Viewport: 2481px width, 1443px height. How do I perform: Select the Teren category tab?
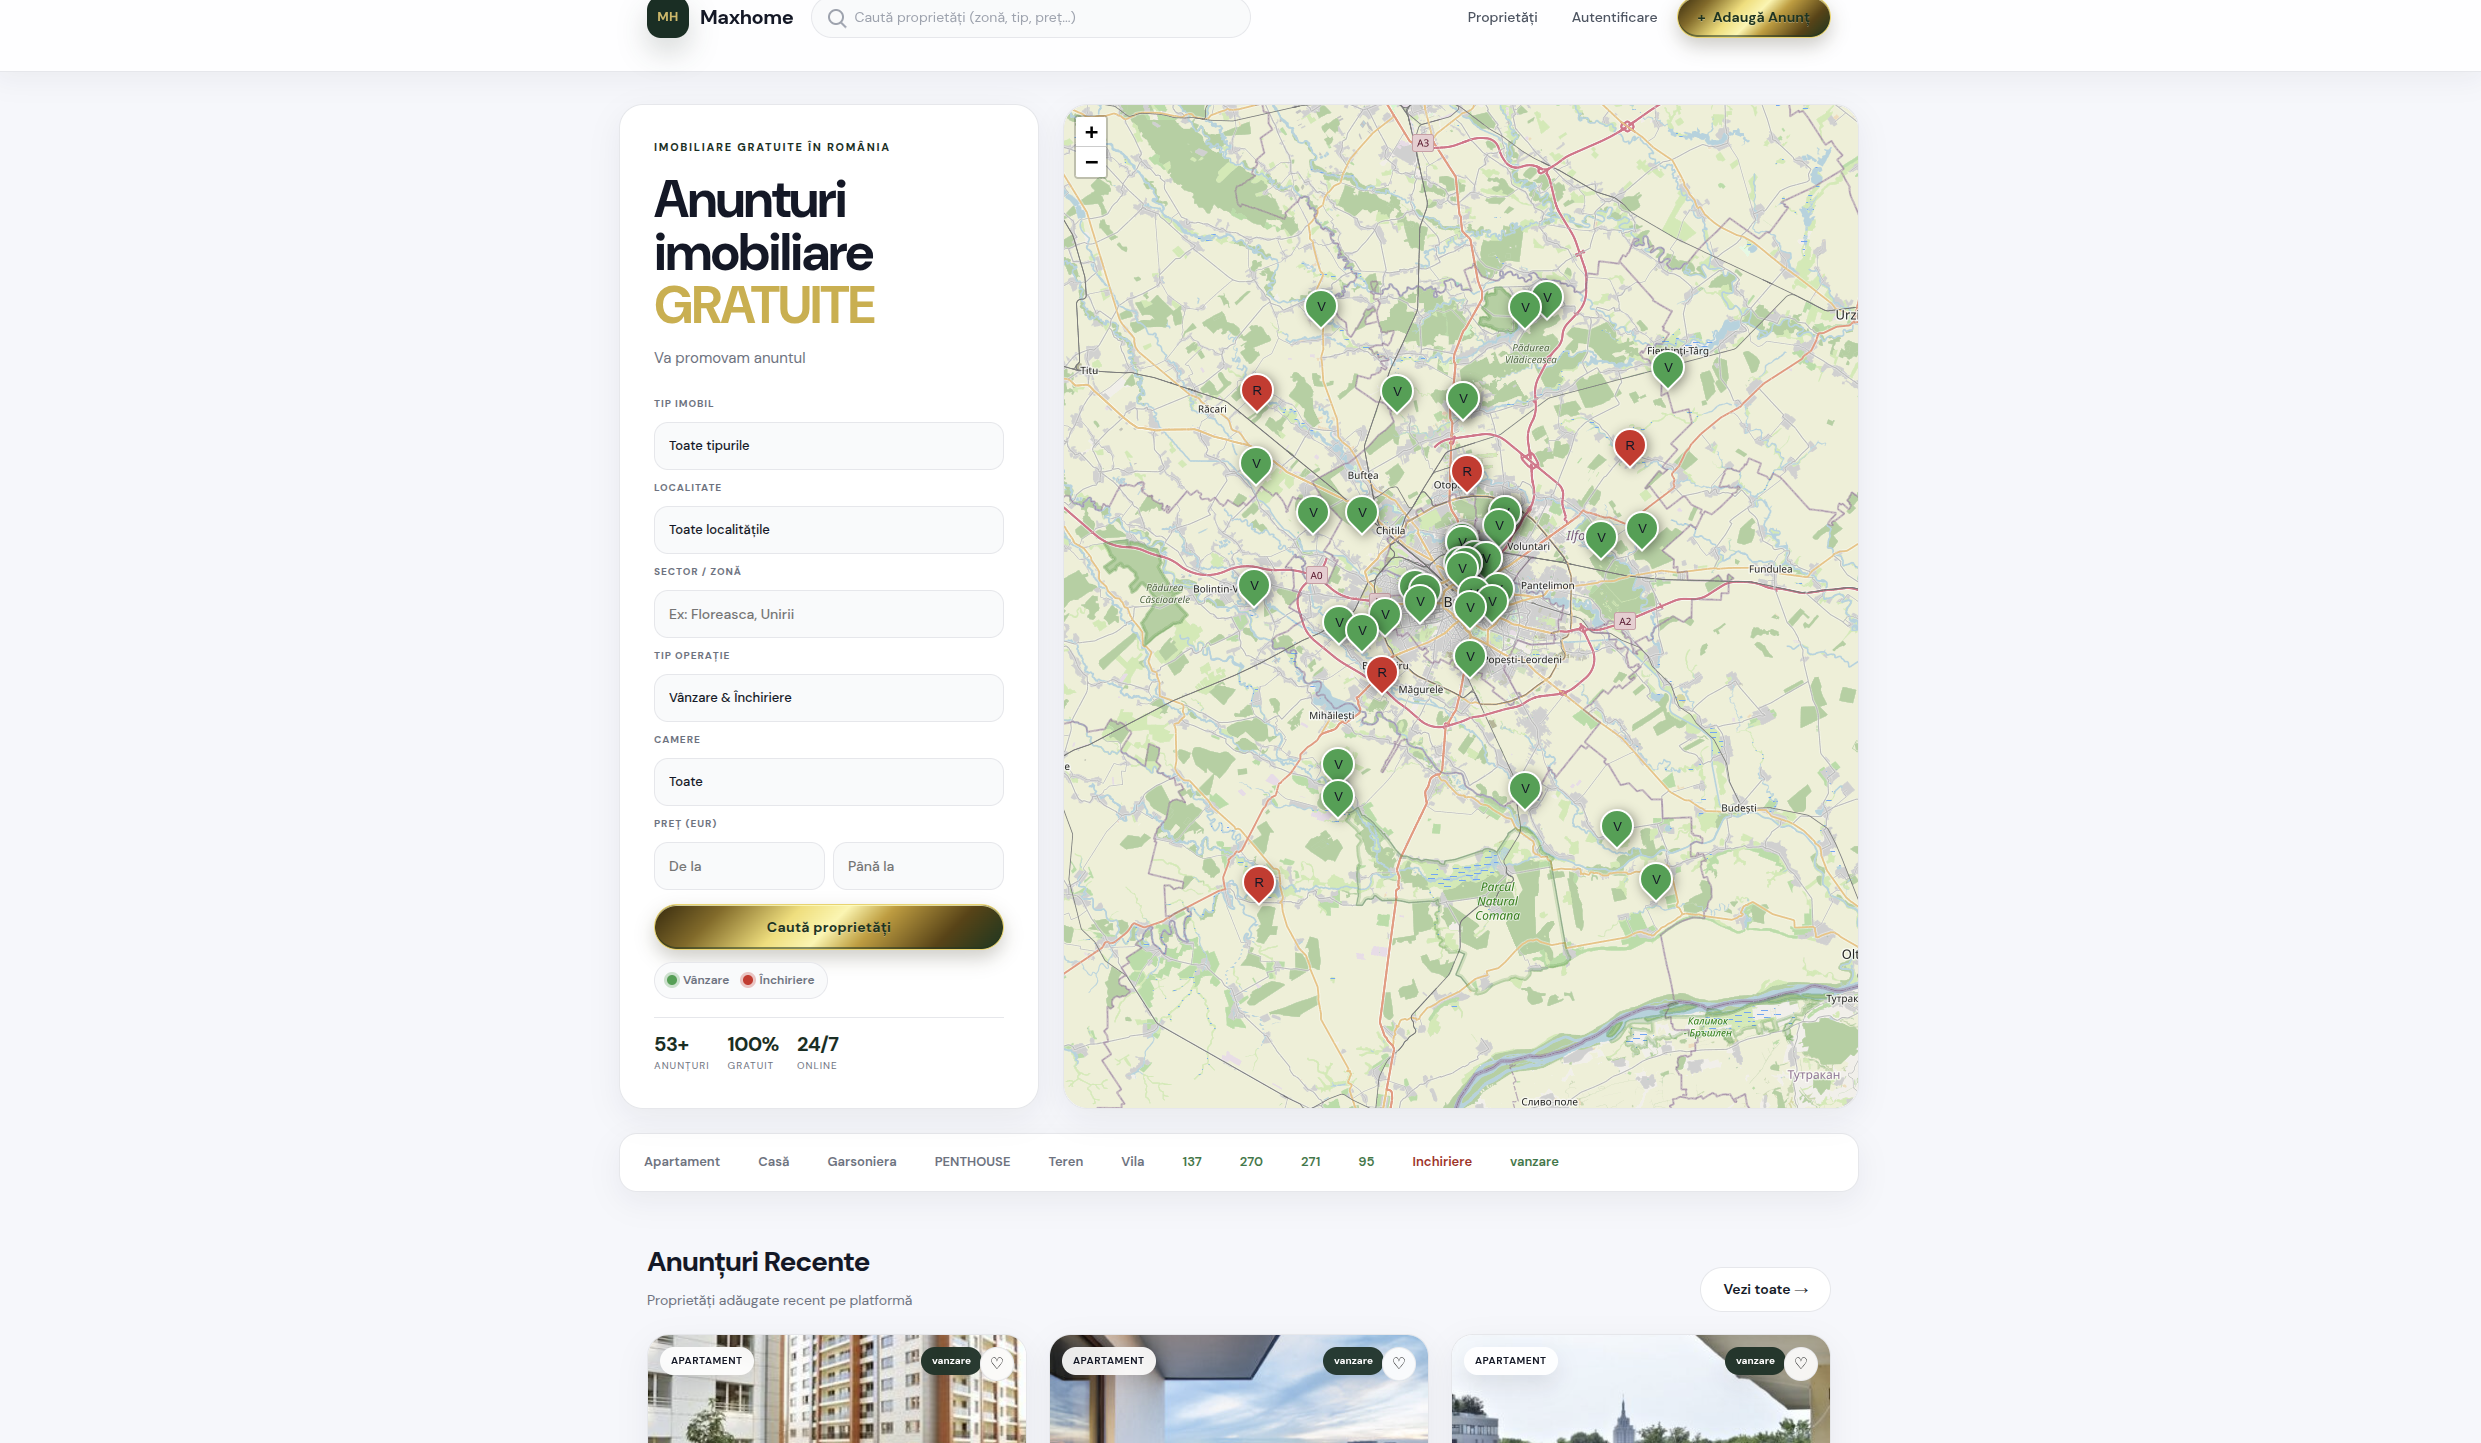point(1066,1162)
